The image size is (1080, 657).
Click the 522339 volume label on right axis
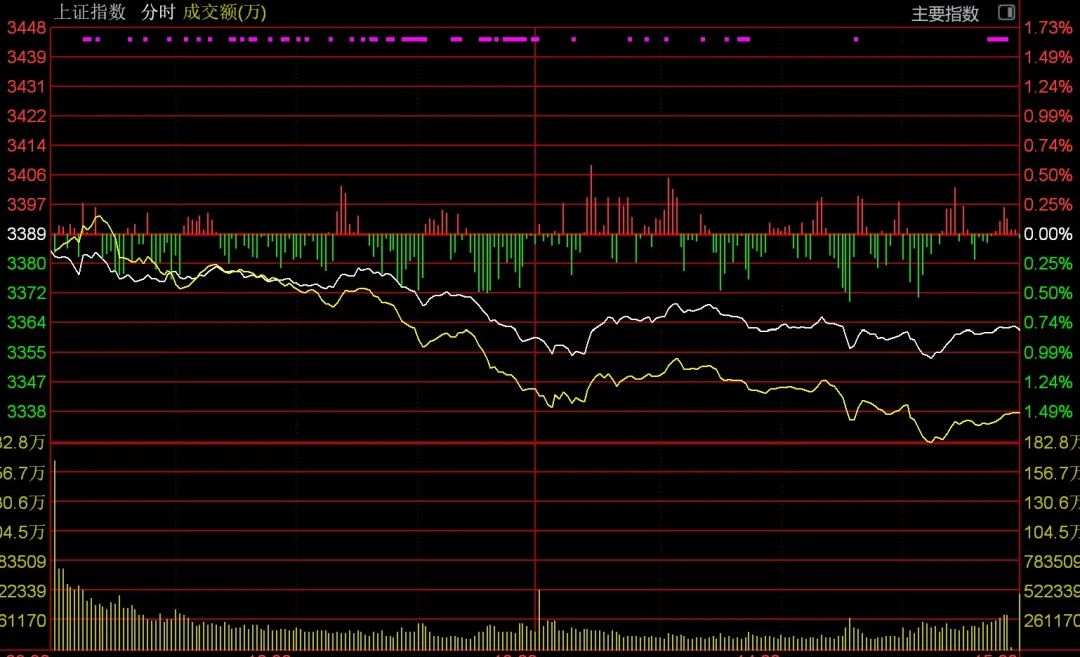1052,591
